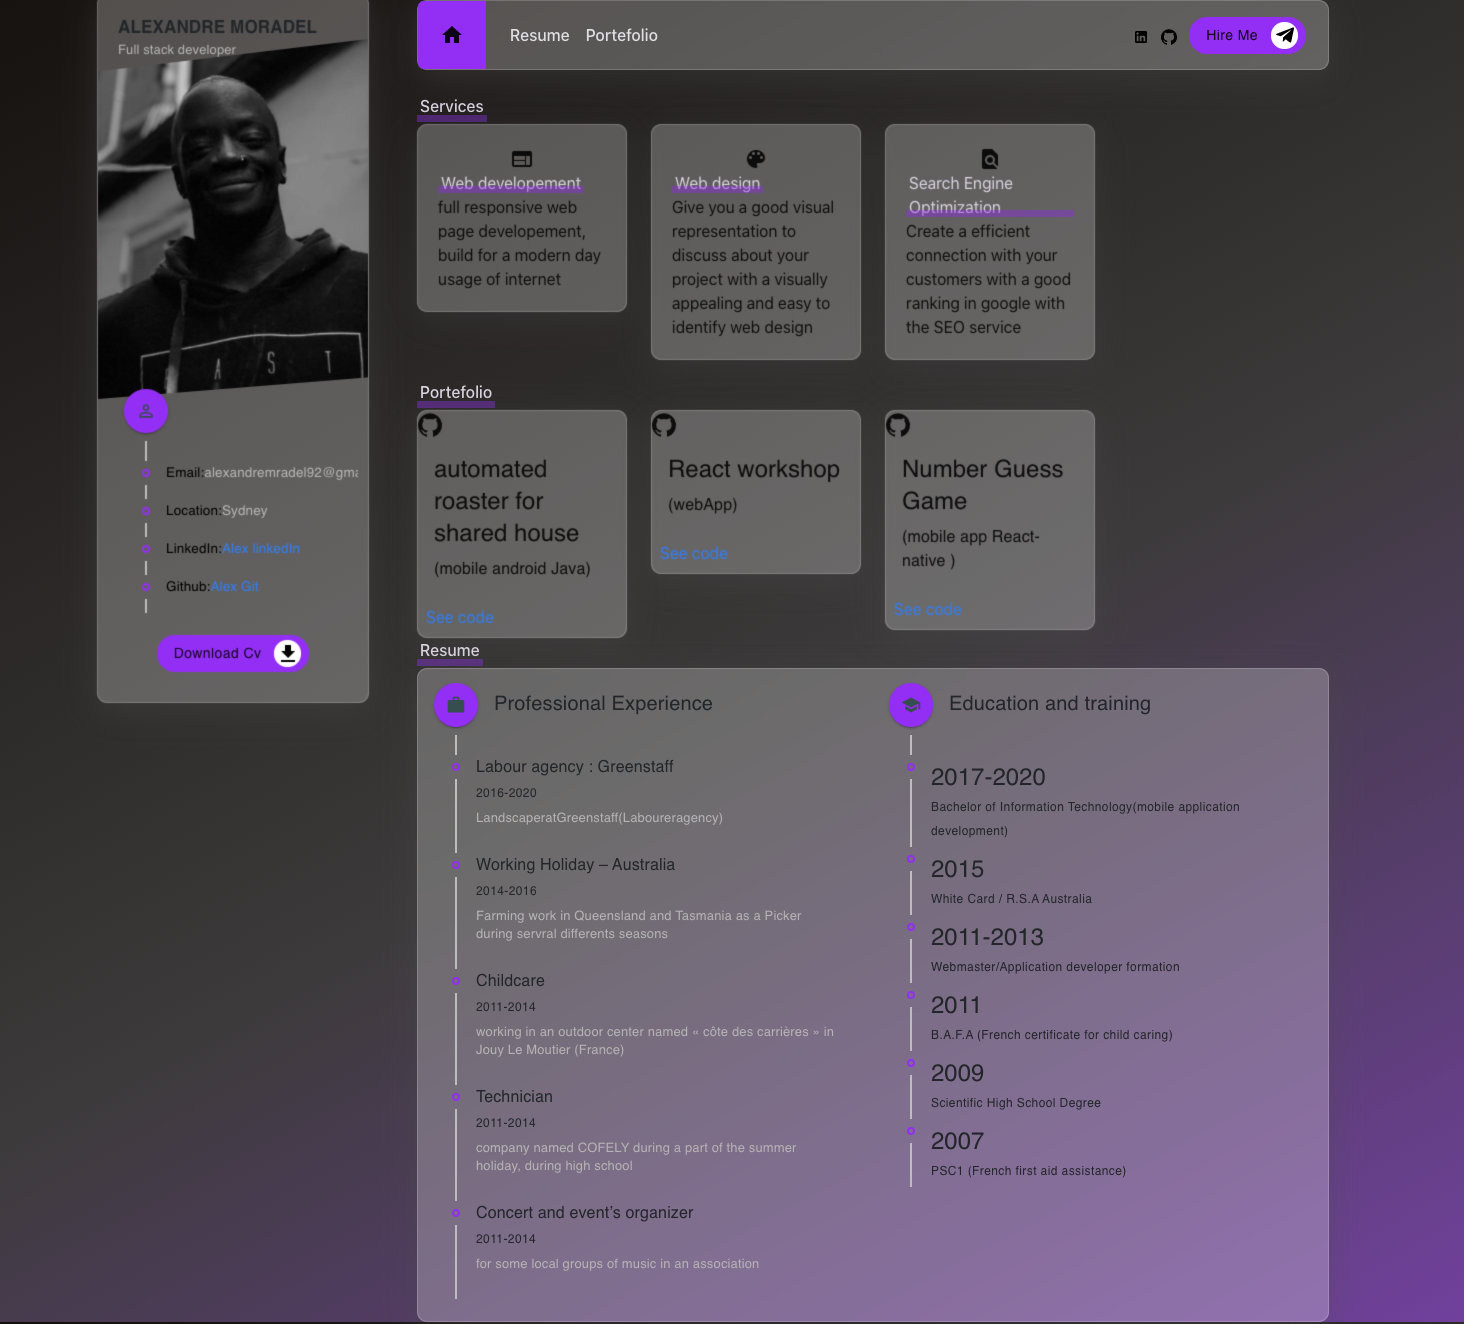Screen dimensions: 1464x1324
Task: Click the Technician experience entry
Action: [x=514, y=1097]
